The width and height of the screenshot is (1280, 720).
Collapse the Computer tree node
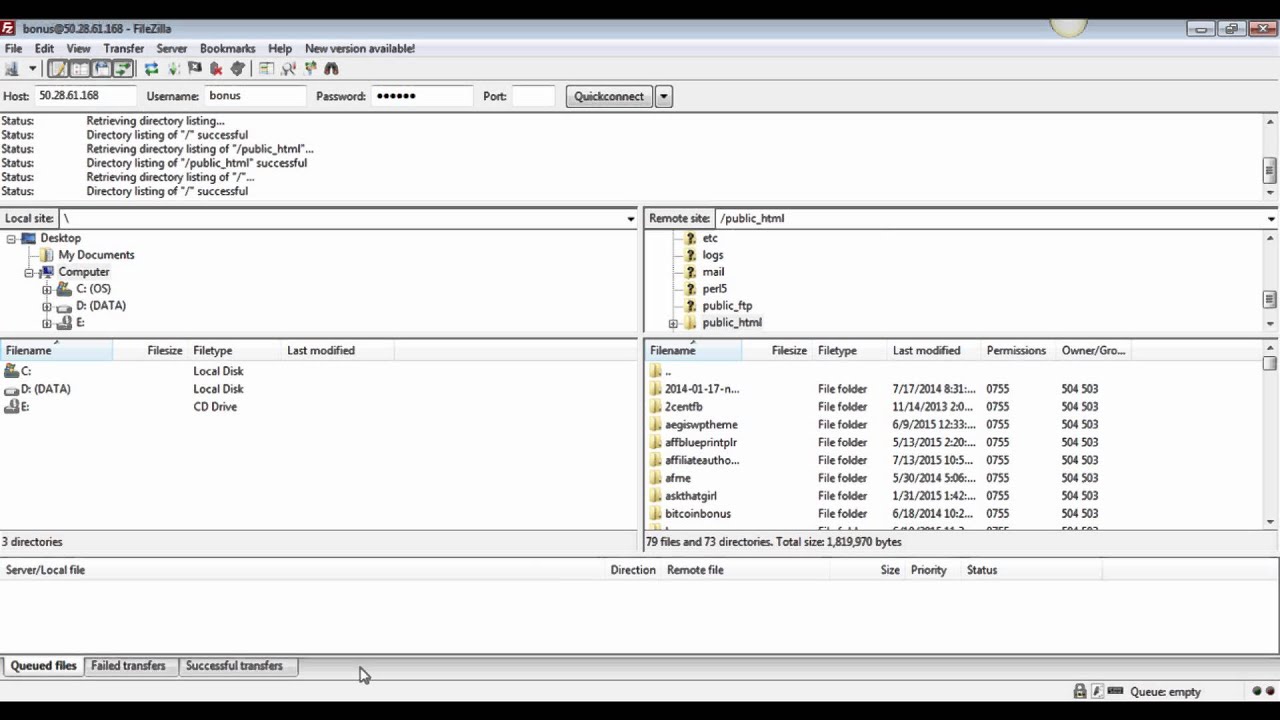29,272
